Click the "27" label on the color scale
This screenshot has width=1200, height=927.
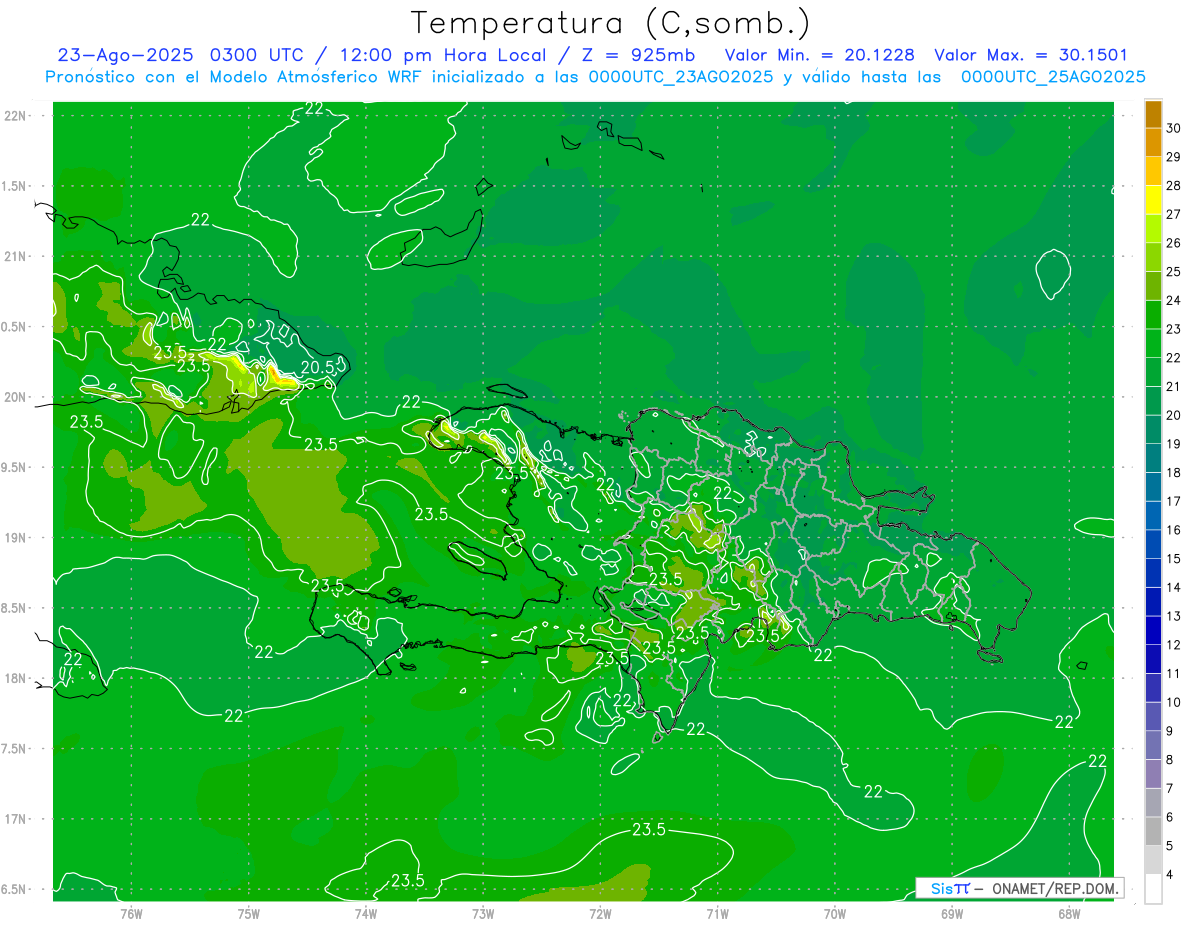pos(1173,214)
